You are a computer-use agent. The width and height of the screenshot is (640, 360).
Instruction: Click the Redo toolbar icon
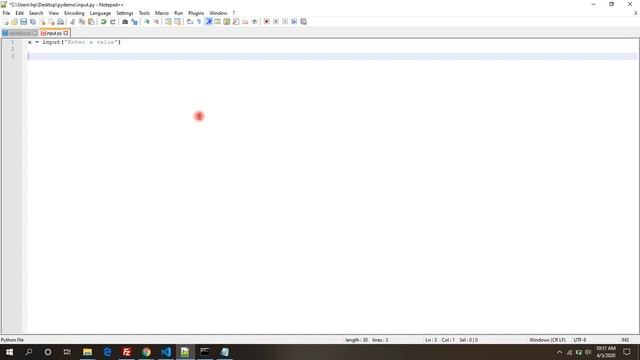point(113,22)
